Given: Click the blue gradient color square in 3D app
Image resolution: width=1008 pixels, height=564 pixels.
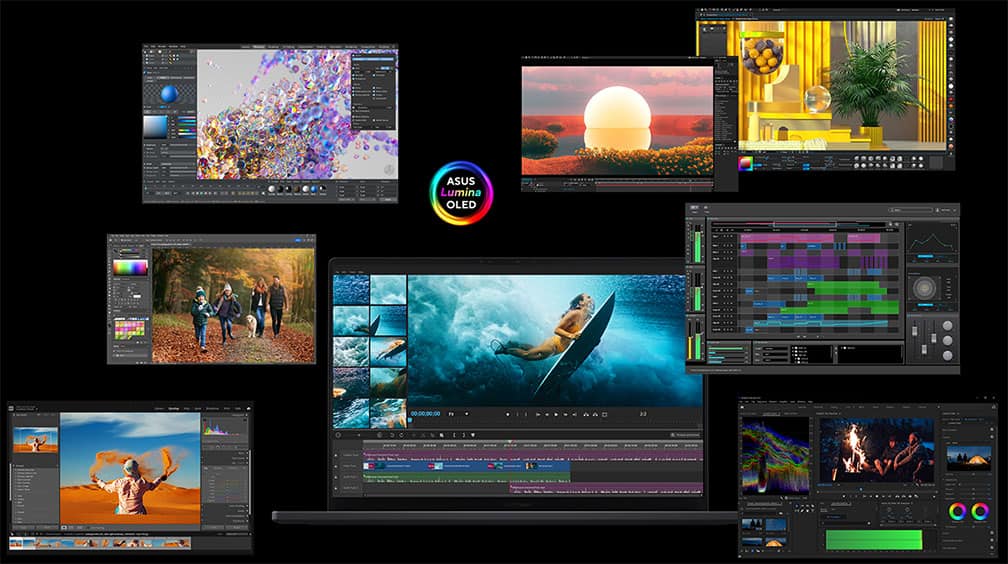Looking at the screenshot, I should [157, 127].
